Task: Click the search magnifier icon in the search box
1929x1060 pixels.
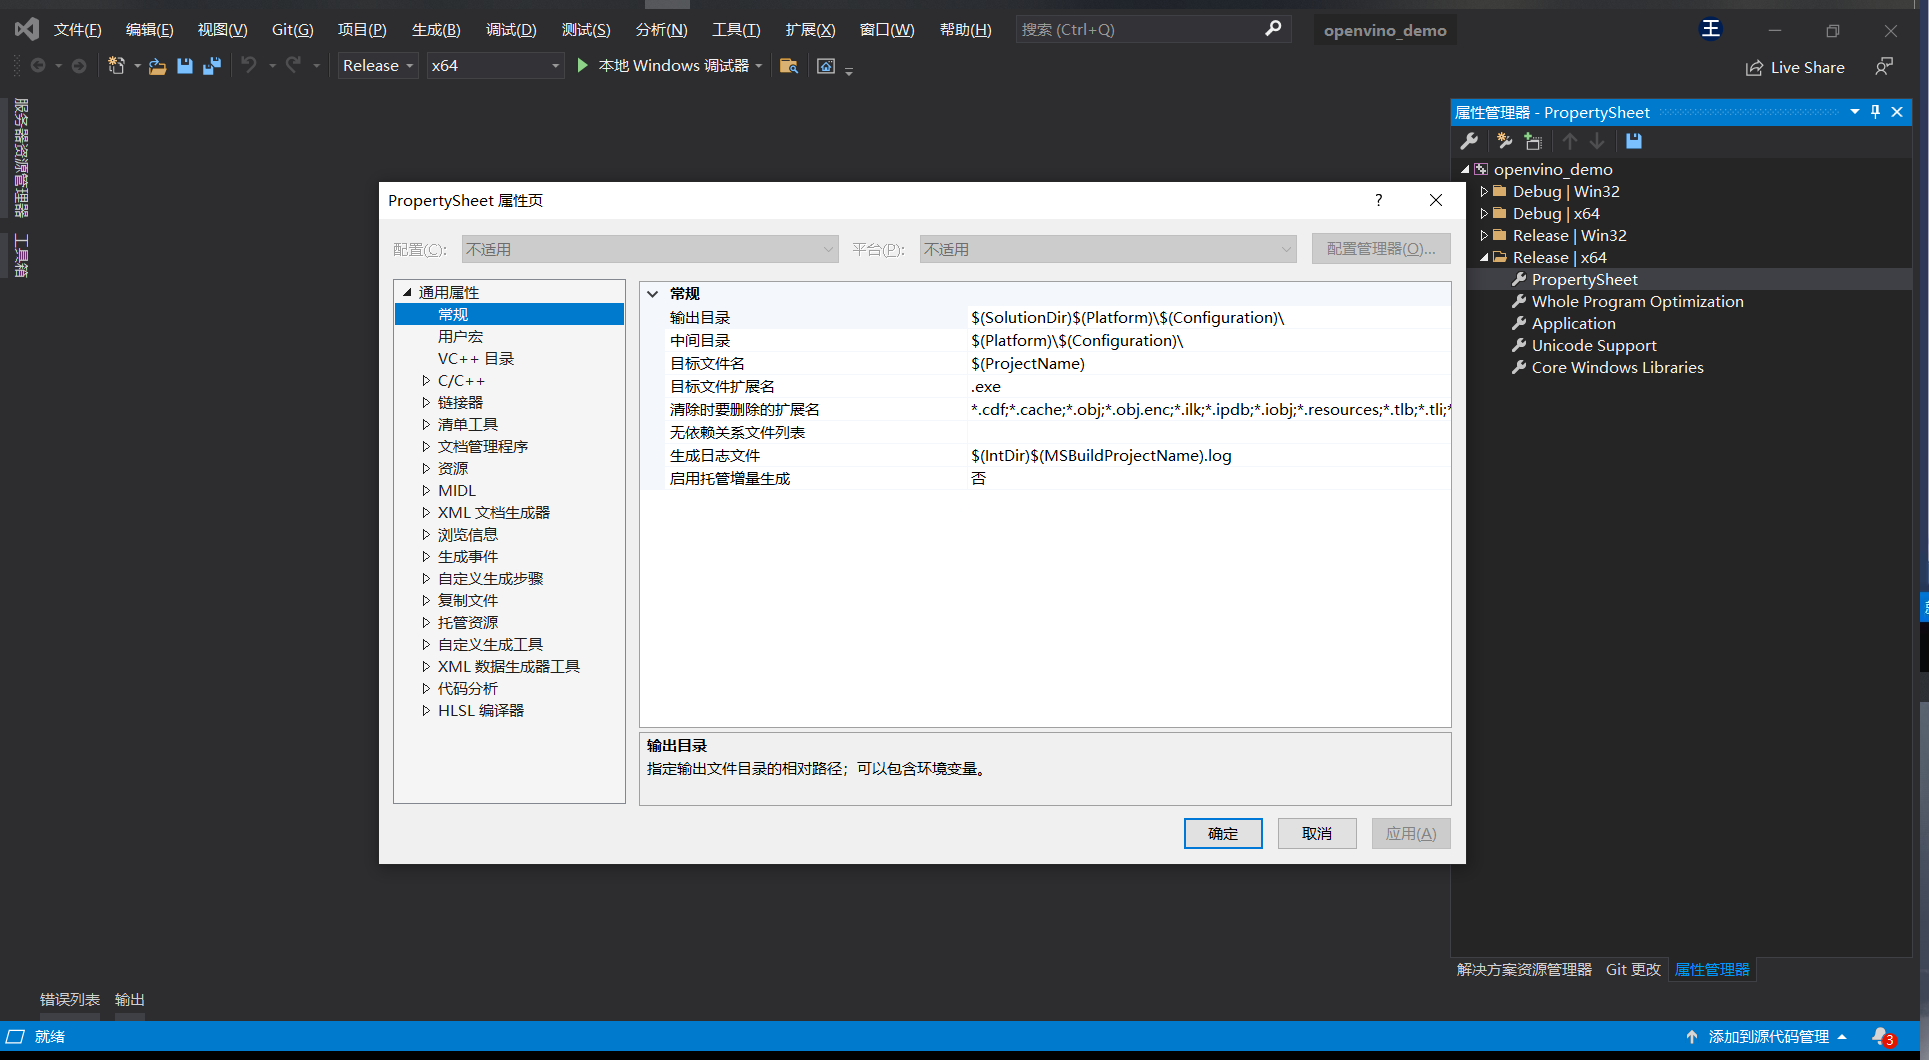Action: pos(1272,29)
